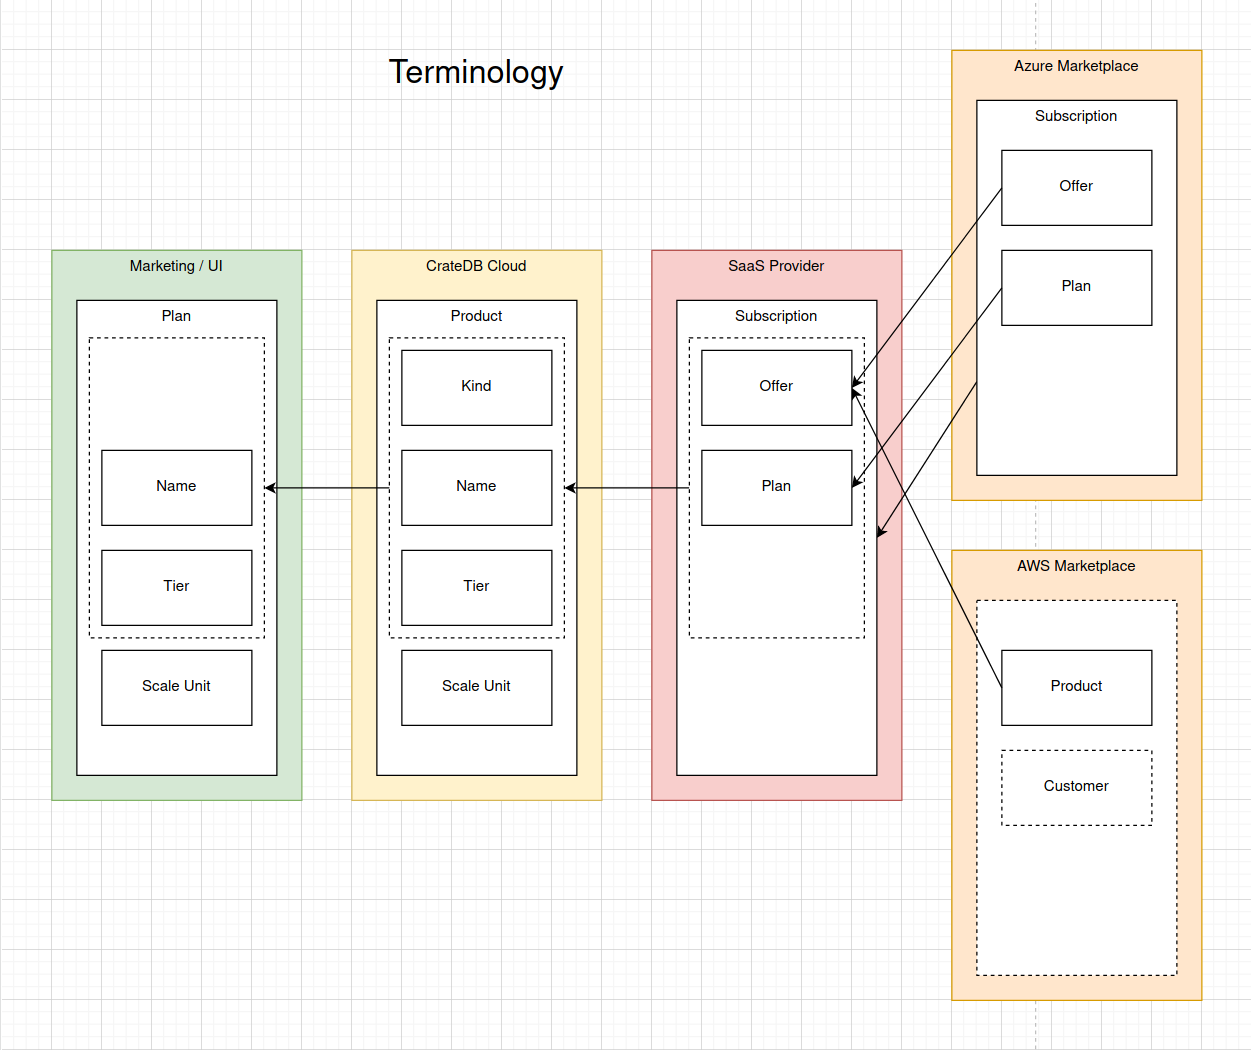Click the Offer box under Azure Marketplace Subscription
The width and height of the screenshot is (1251, 1050).
pyautogui.click(x=1076, y=187)
